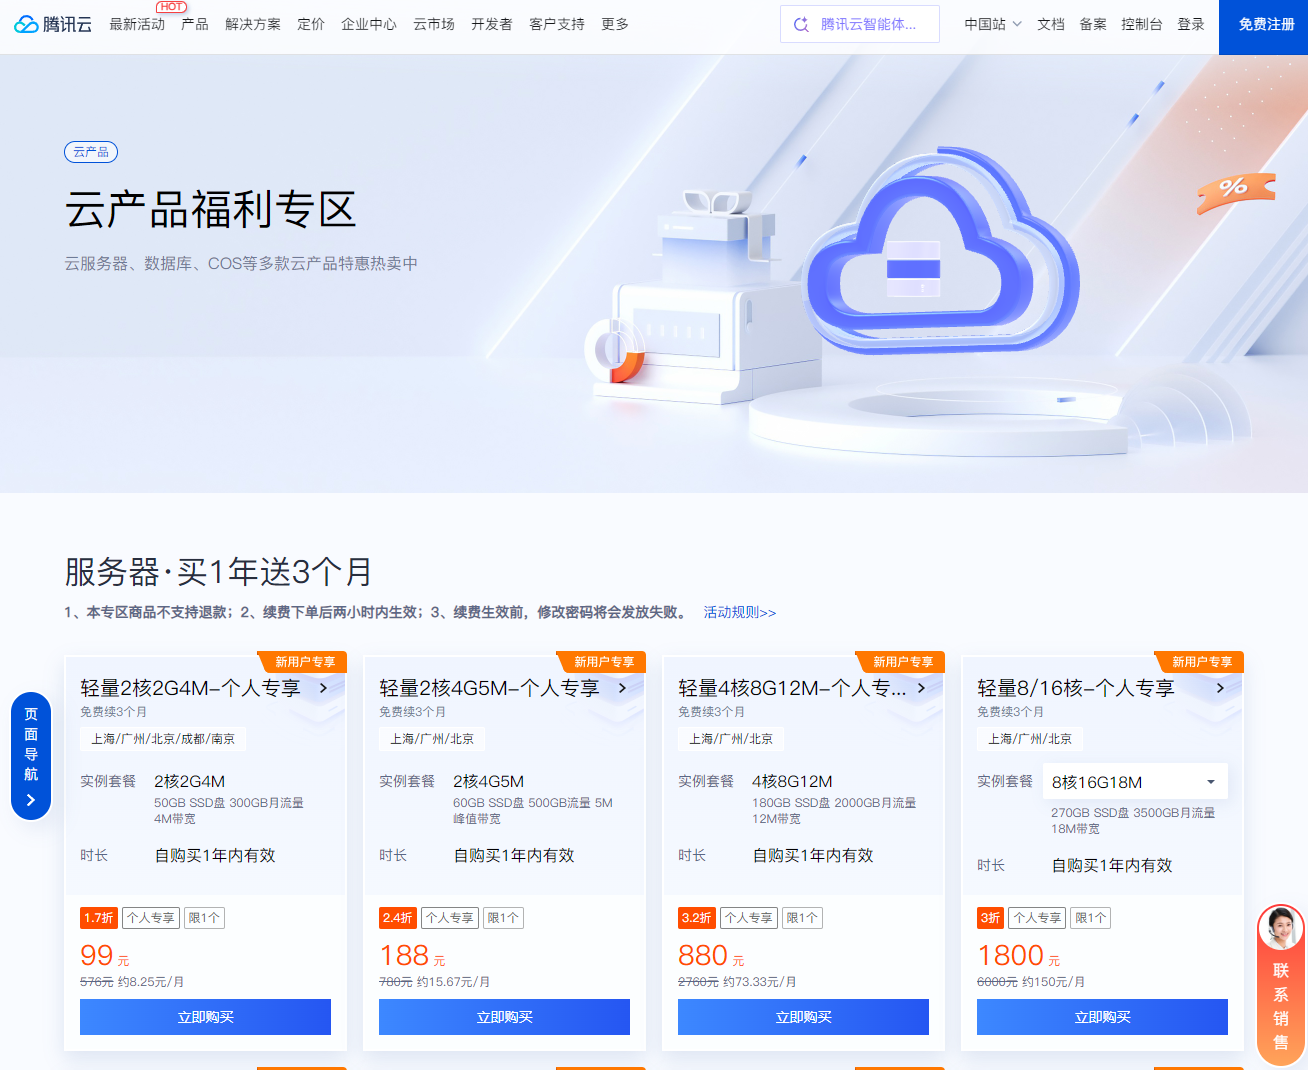Open the 产品 menu
1308x1070 pixels.
pyautogui.click(x=195, y=24)
